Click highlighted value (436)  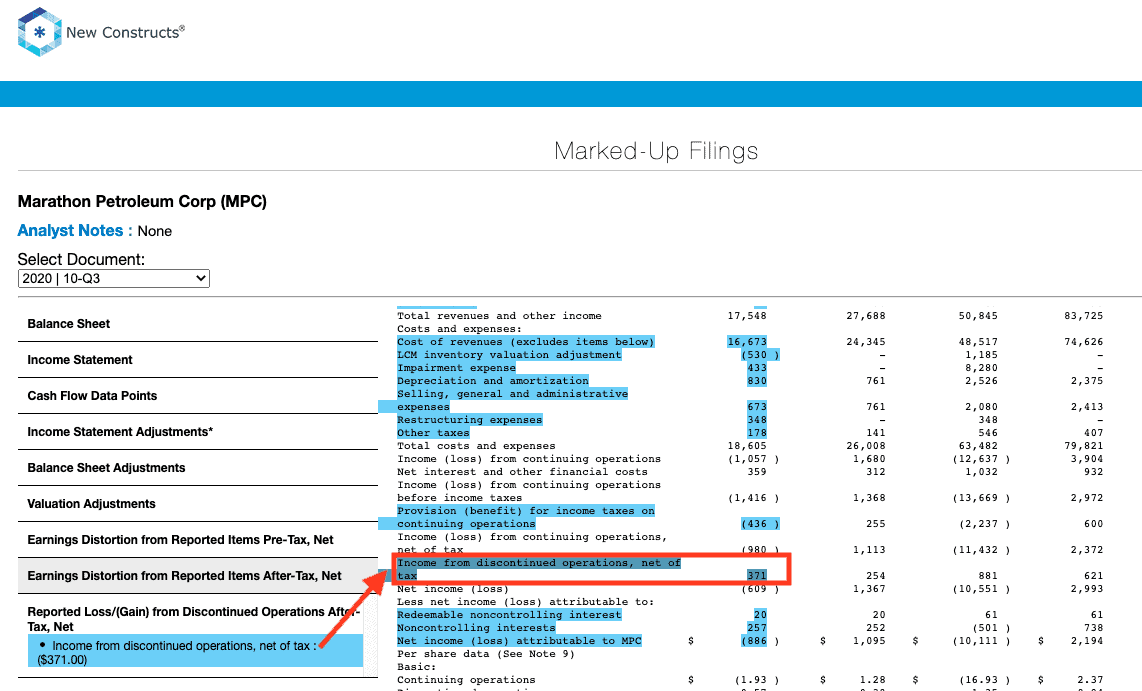pos(760,524)
